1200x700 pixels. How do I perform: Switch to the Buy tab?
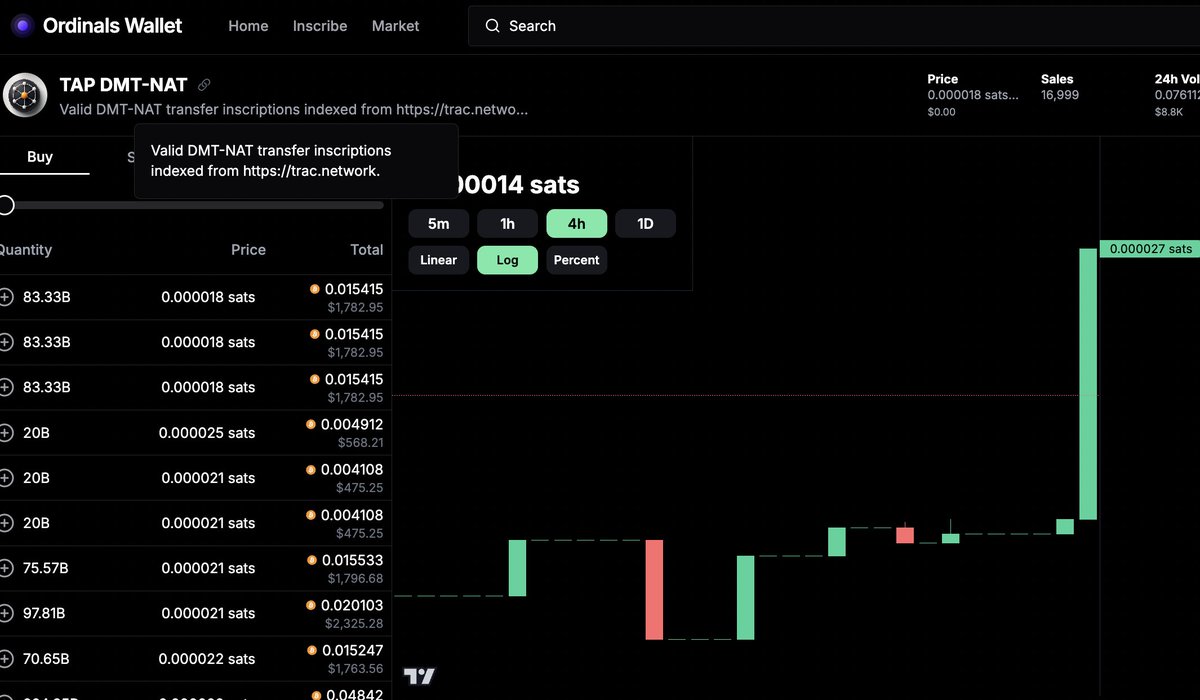(x=40, y=157)
